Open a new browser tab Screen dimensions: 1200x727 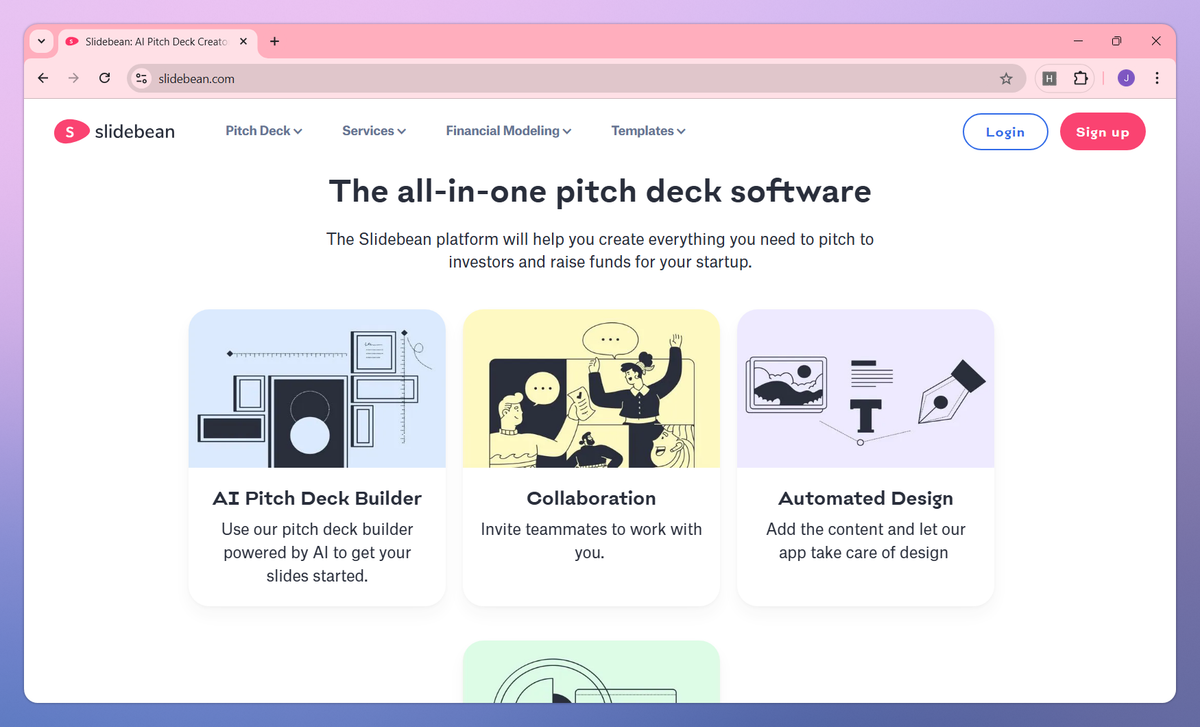tap(274, 41)
